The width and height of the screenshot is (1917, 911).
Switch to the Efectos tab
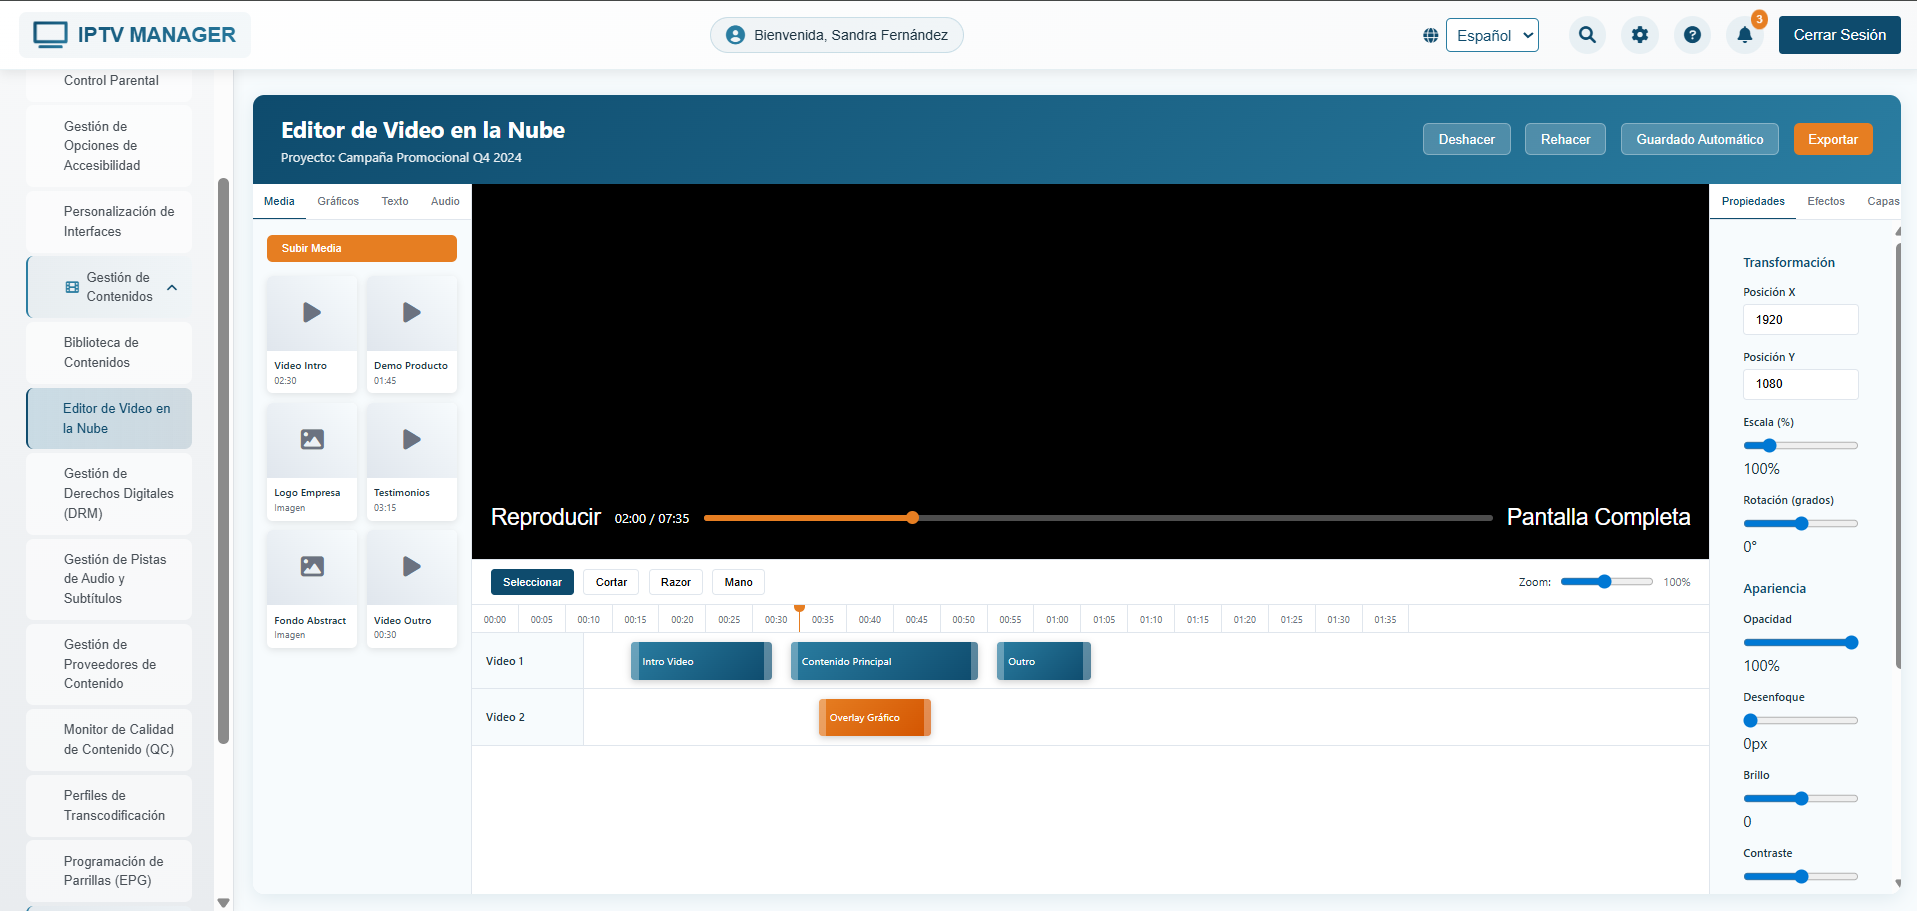(x=1826, y=201)
